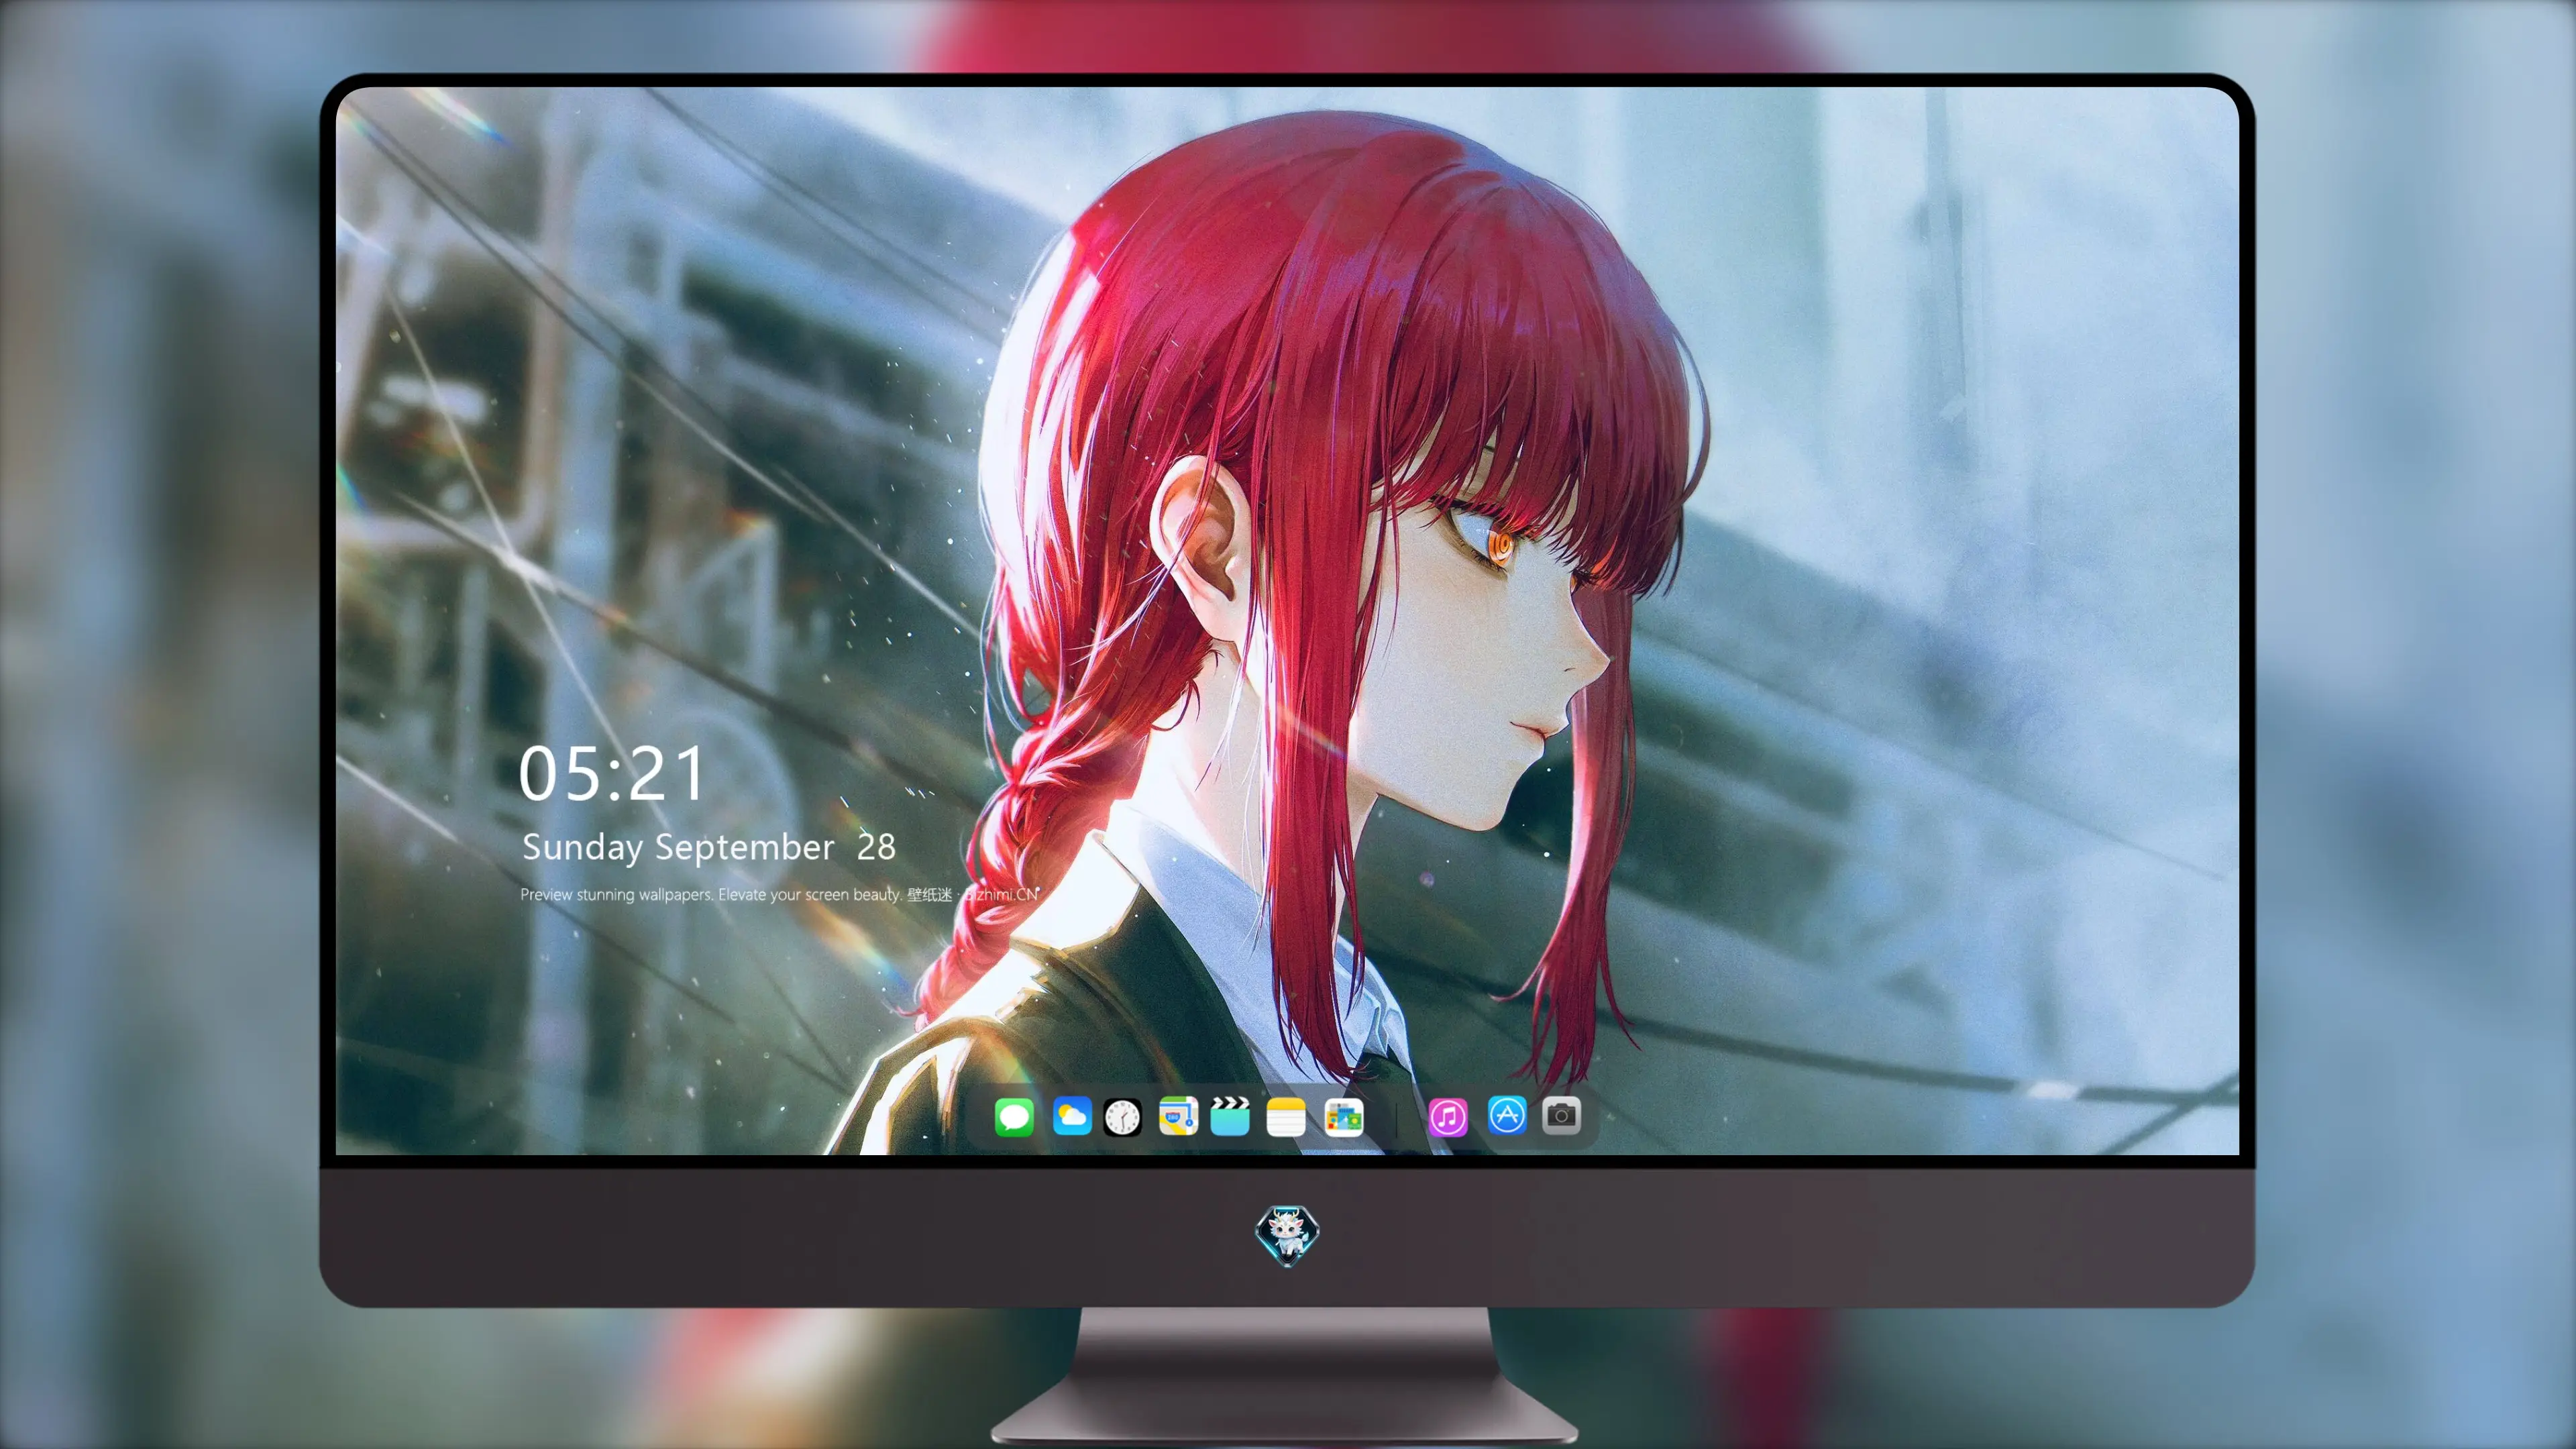Open the Messages app in the dock
Screen dimensions: 2576x1449
click(x=1013, y=1117)
